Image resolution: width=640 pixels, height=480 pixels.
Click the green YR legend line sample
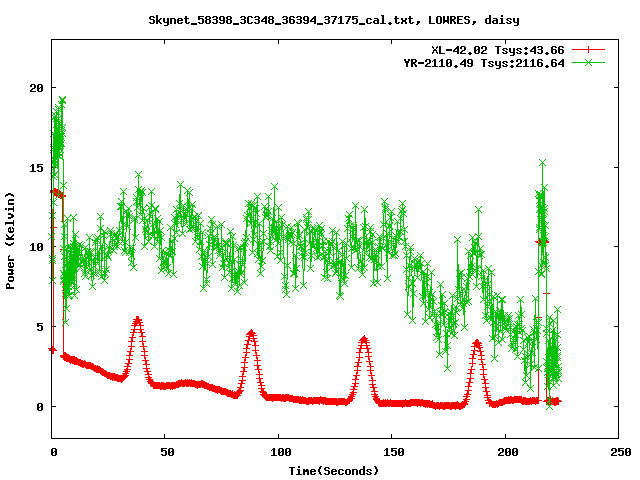pos(588,62)
